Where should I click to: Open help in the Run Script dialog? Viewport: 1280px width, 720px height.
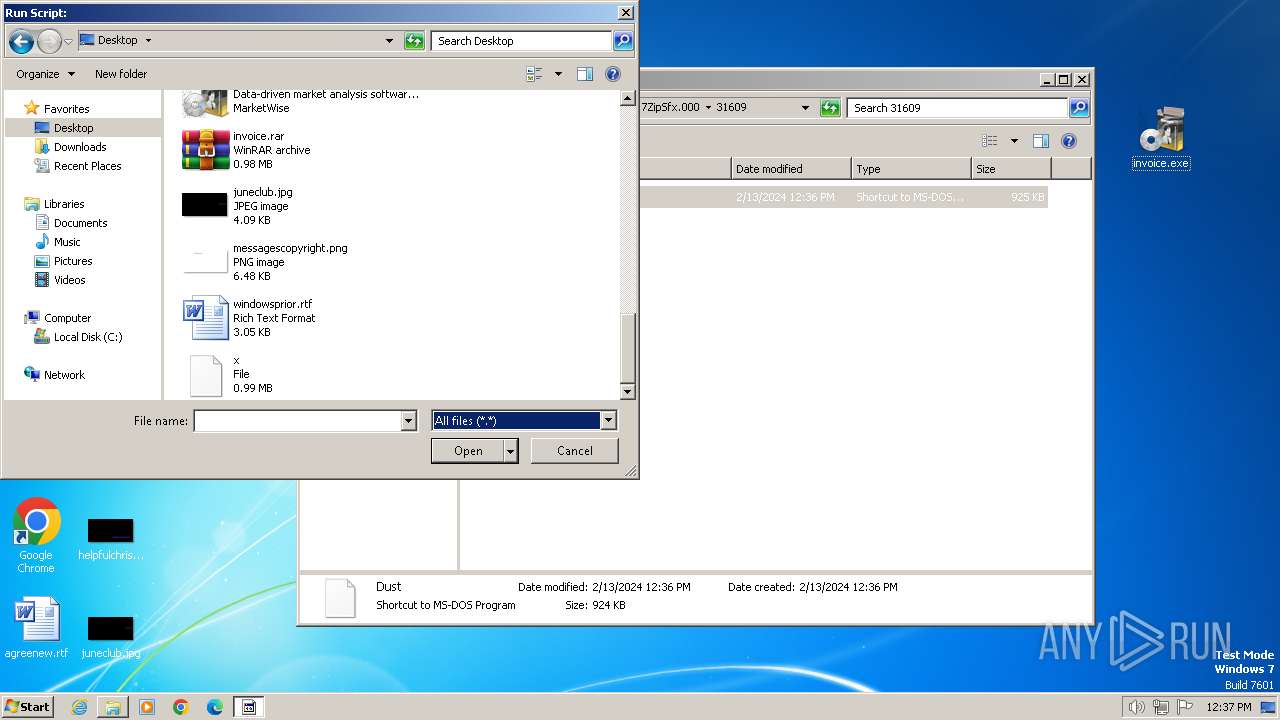(x=613, y=74)
